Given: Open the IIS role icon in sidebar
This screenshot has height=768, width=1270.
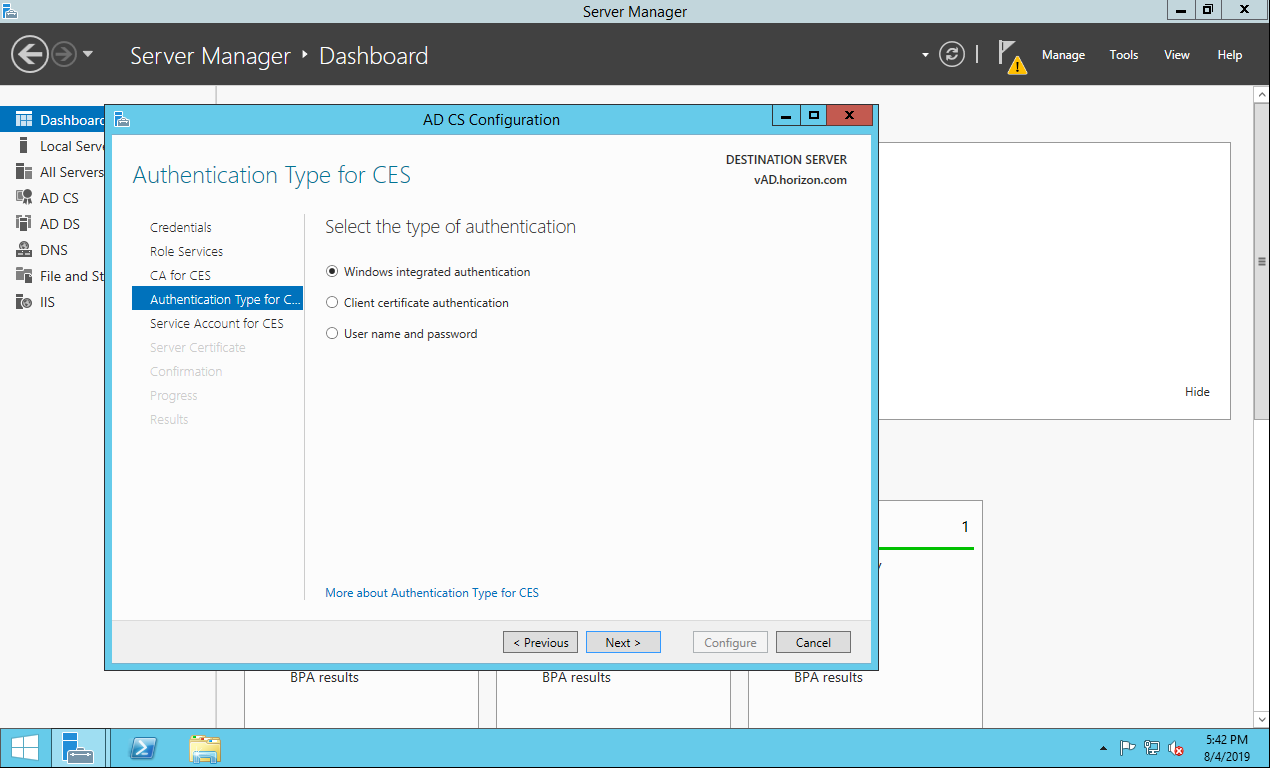Looking at the screenshot, I should tap(24, 302).
